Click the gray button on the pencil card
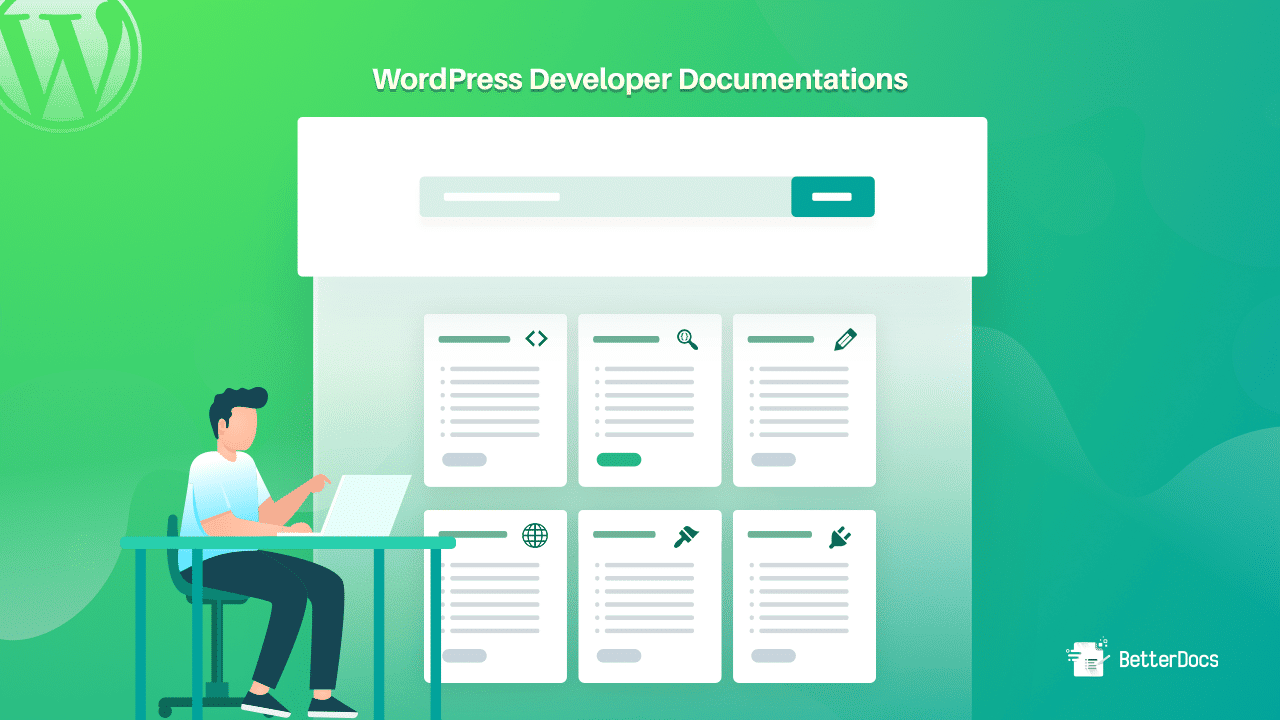This screenshot has height=720, width=1280. tap(773, 460)
